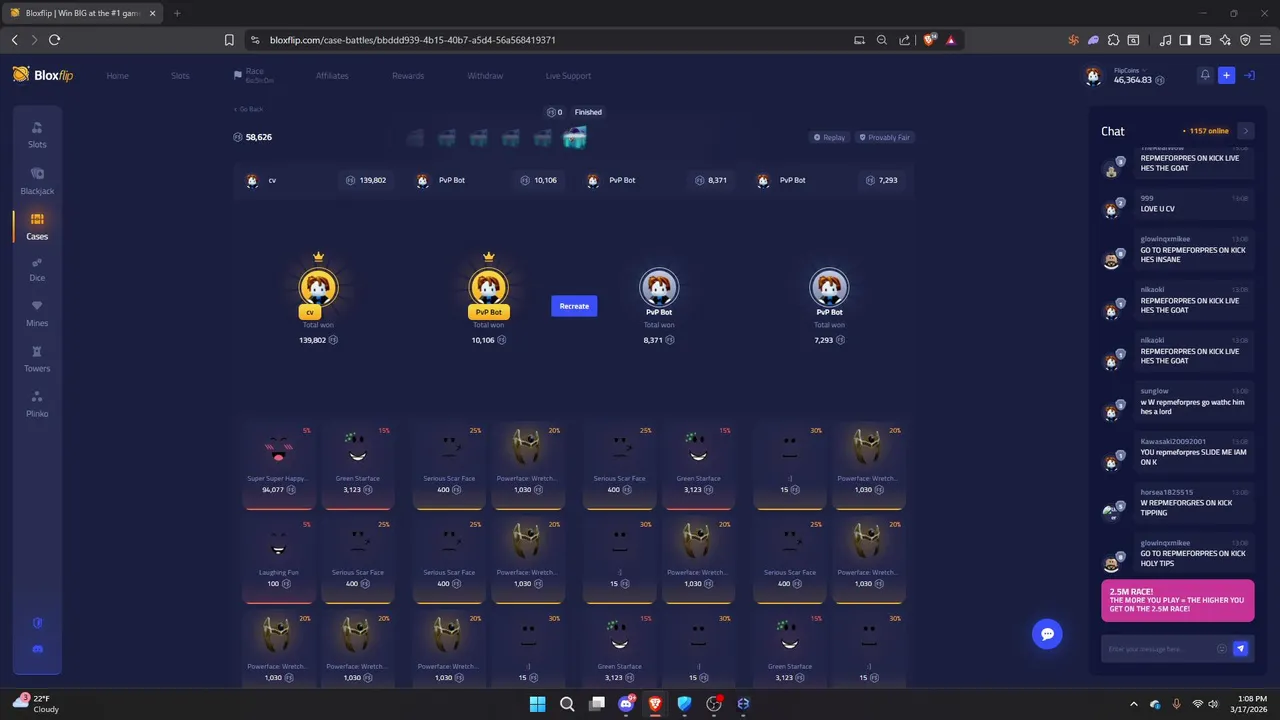Image resolution: width=1280 pixels, height=720 pixels.
Task: Open Towers game in sidebar
Action: [x=37, y=359]
